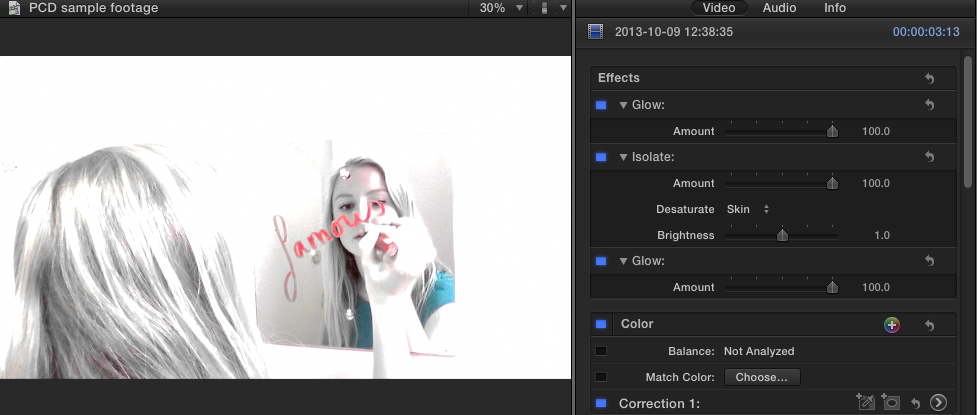Viewport: 977px width, 415px height.
Task: Disable the Glow effect above Isolate
Action: 601,105
